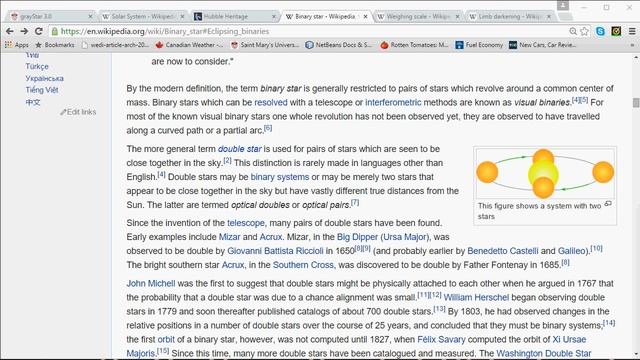Open the 'binary systems' link
This screenshot has height=360, width=640.
click(x=280, y=177)
